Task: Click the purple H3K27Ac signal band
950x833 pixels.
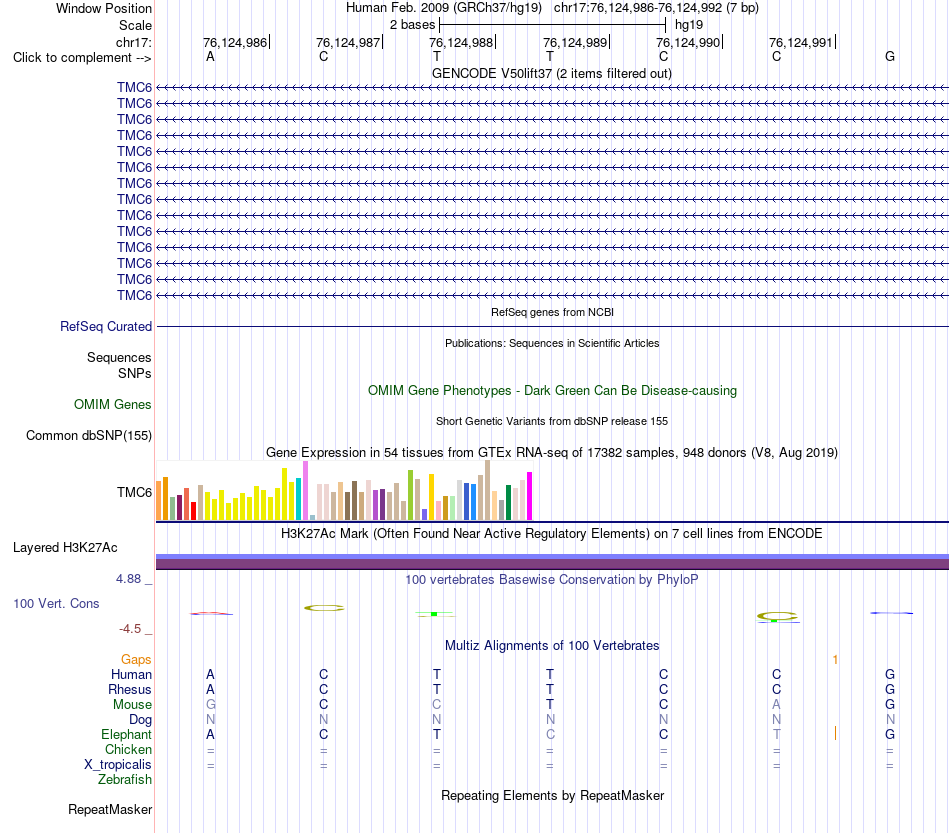Action: point(552,564)
